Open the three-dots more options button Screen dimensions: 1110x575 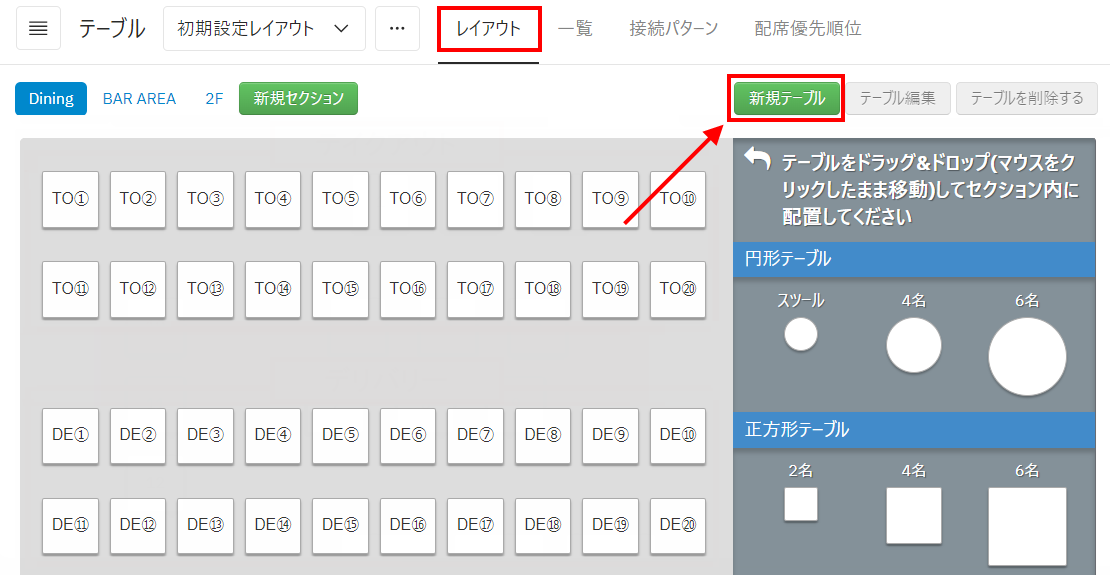(x=397, y=29)
